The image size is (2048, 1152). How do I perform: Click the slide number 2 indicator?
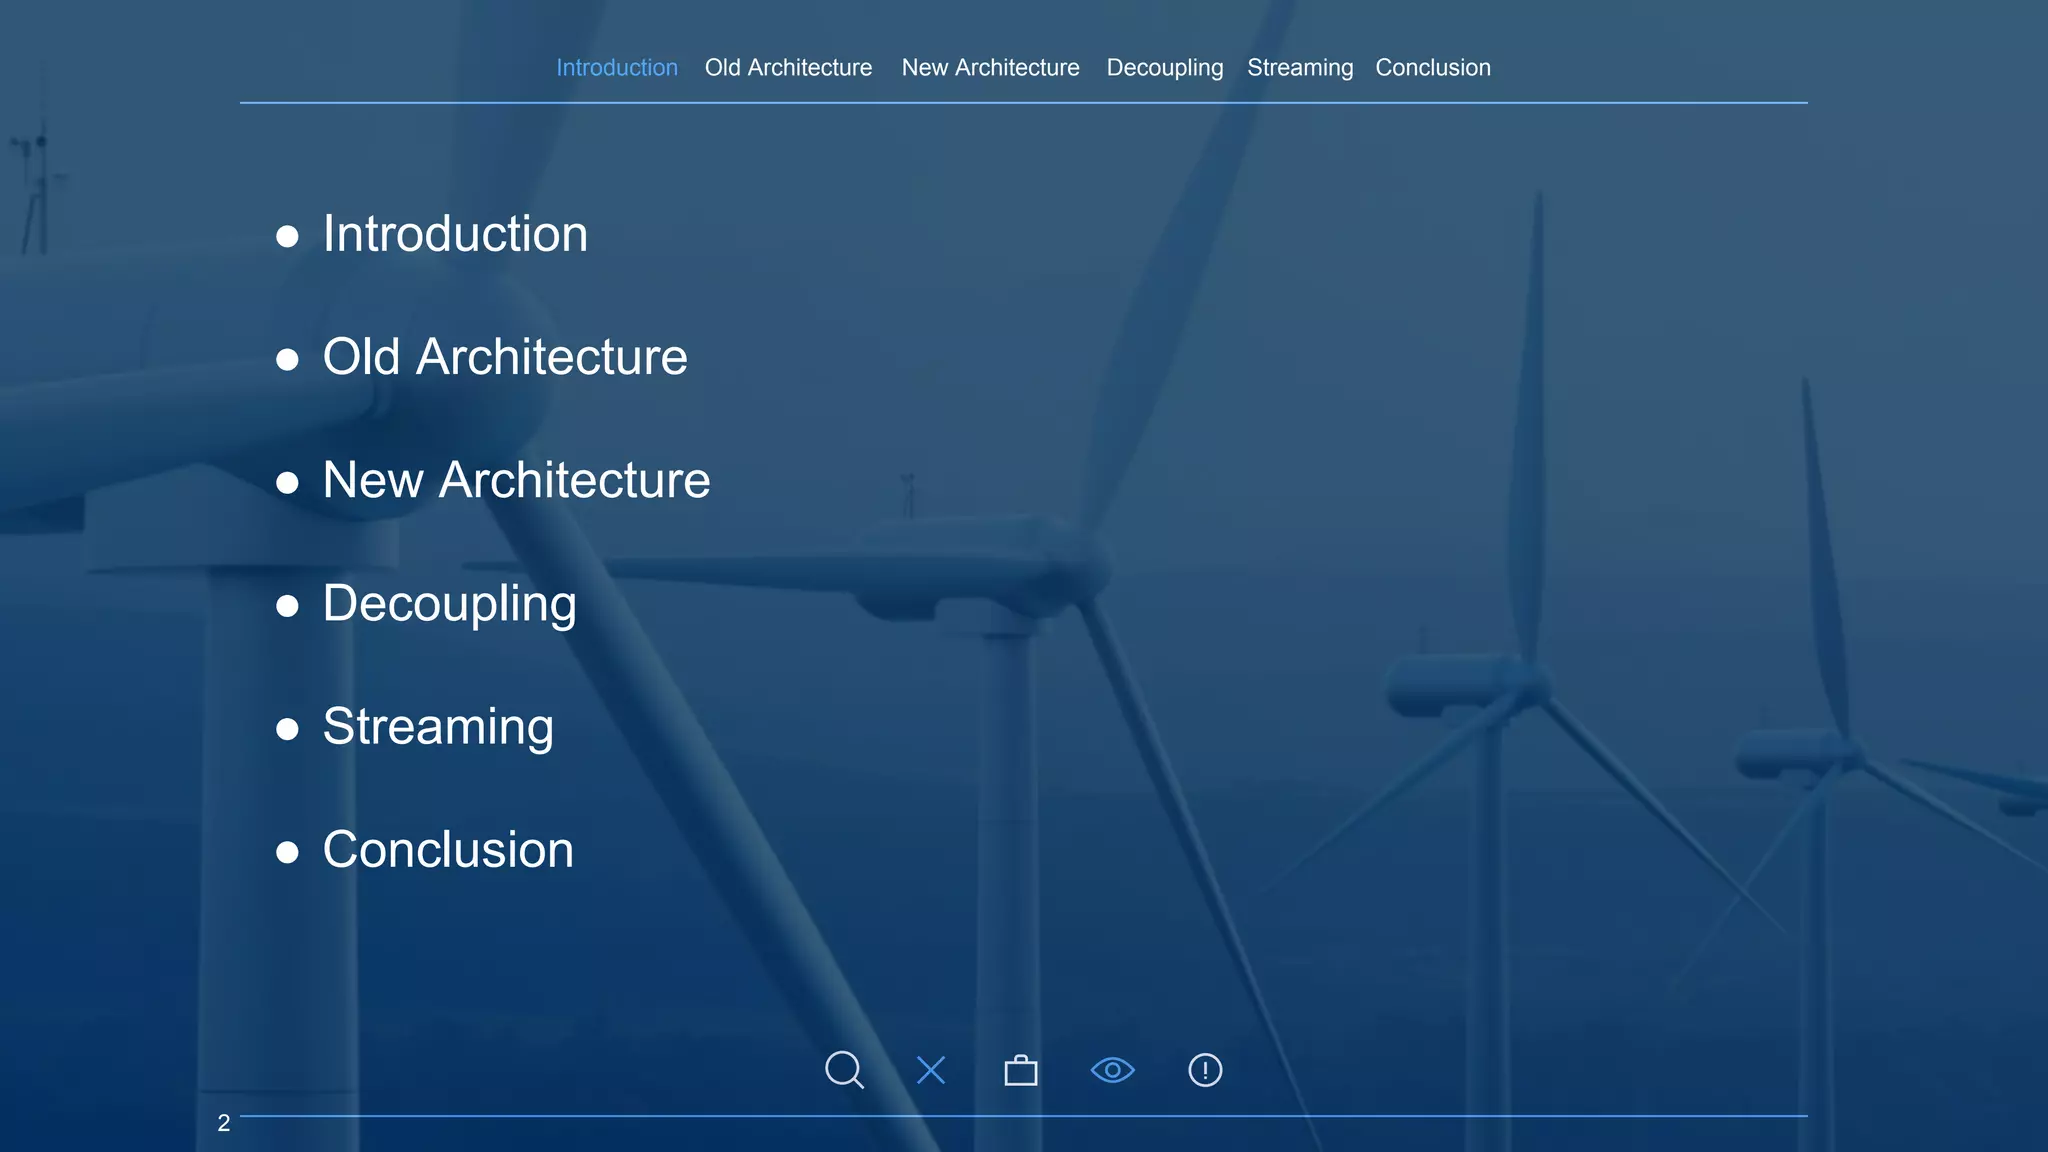tap(224, 1123)
